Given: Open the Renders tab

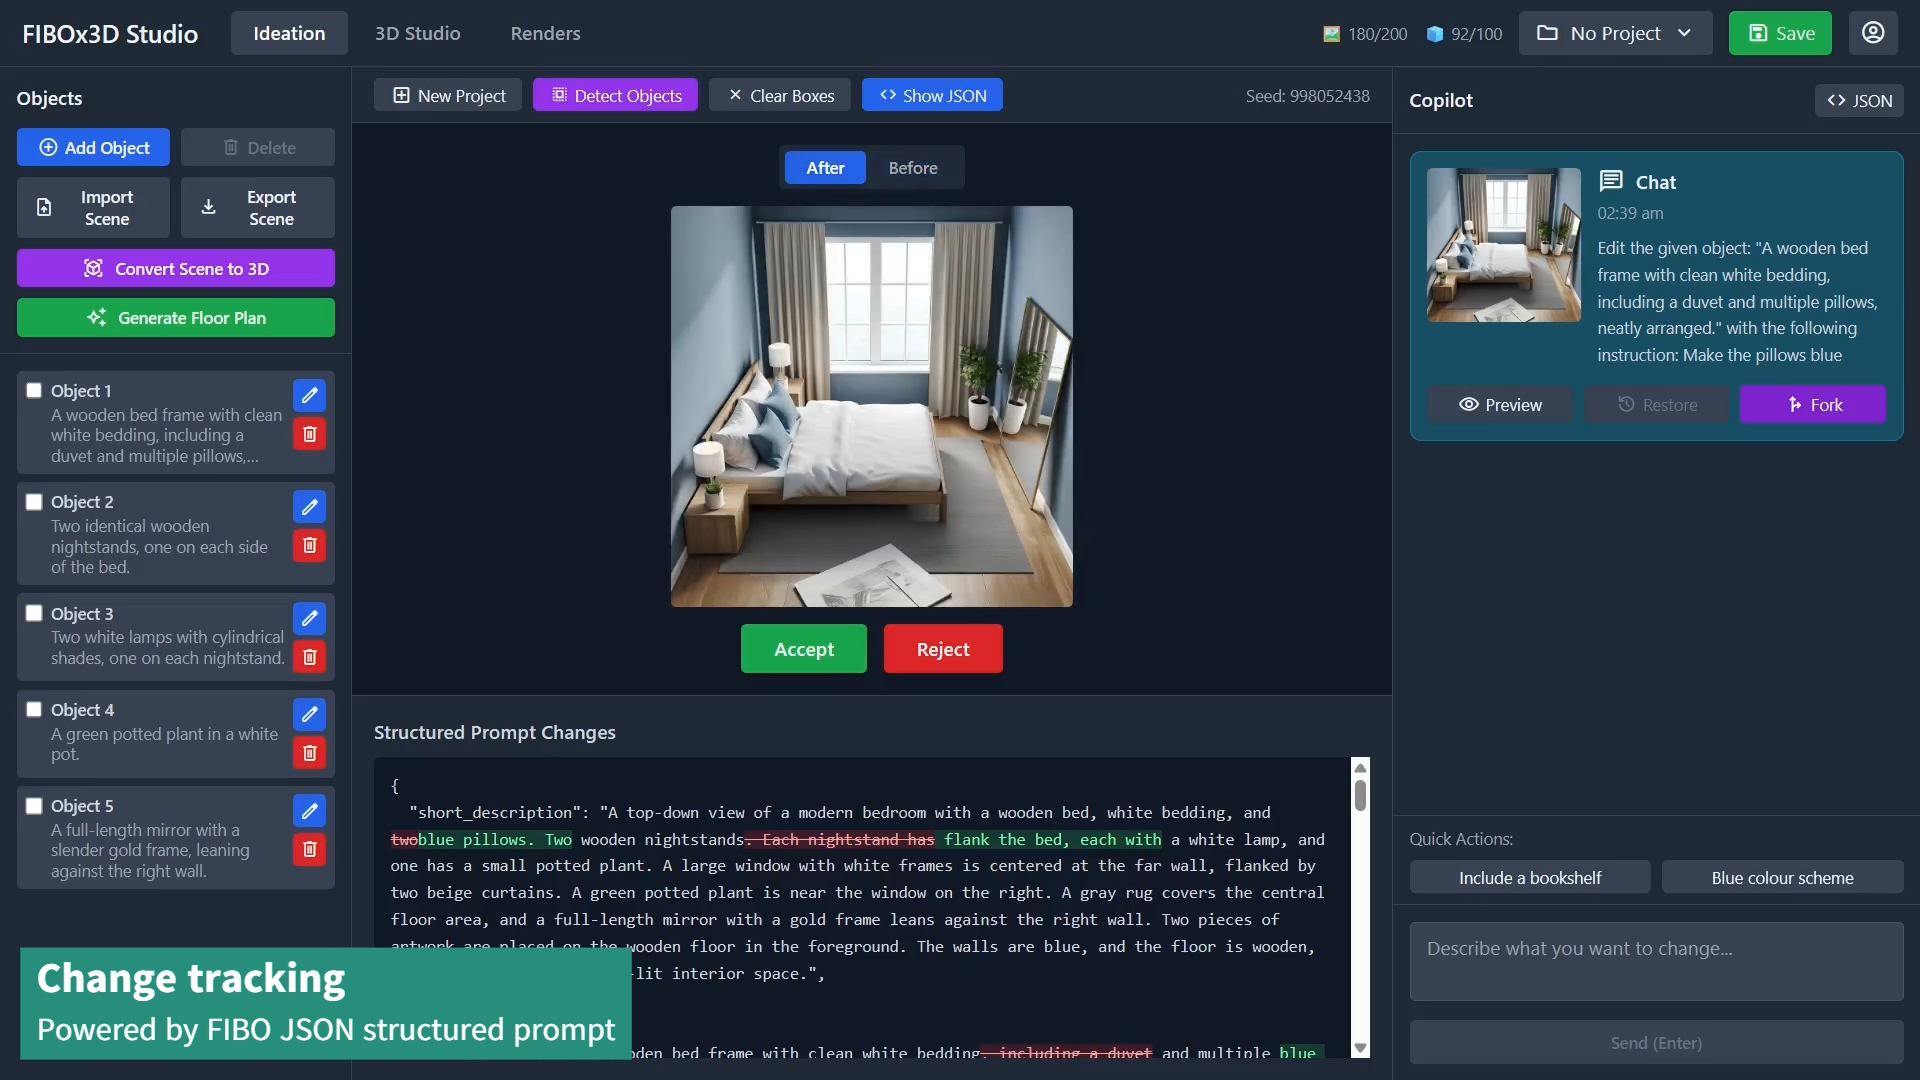Looking at the screenshot, I should coord(545,33).
